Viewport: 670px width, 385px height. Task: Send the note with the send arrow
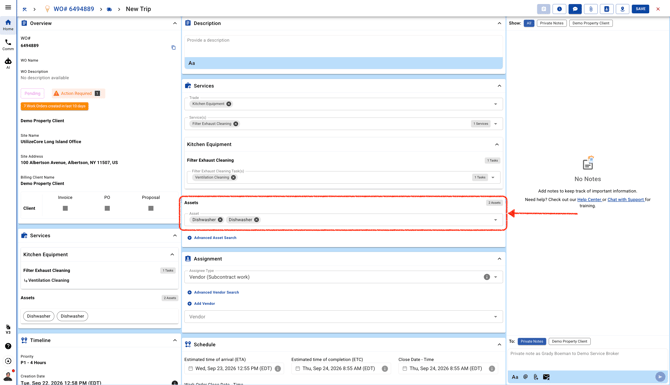coord(660,376)
